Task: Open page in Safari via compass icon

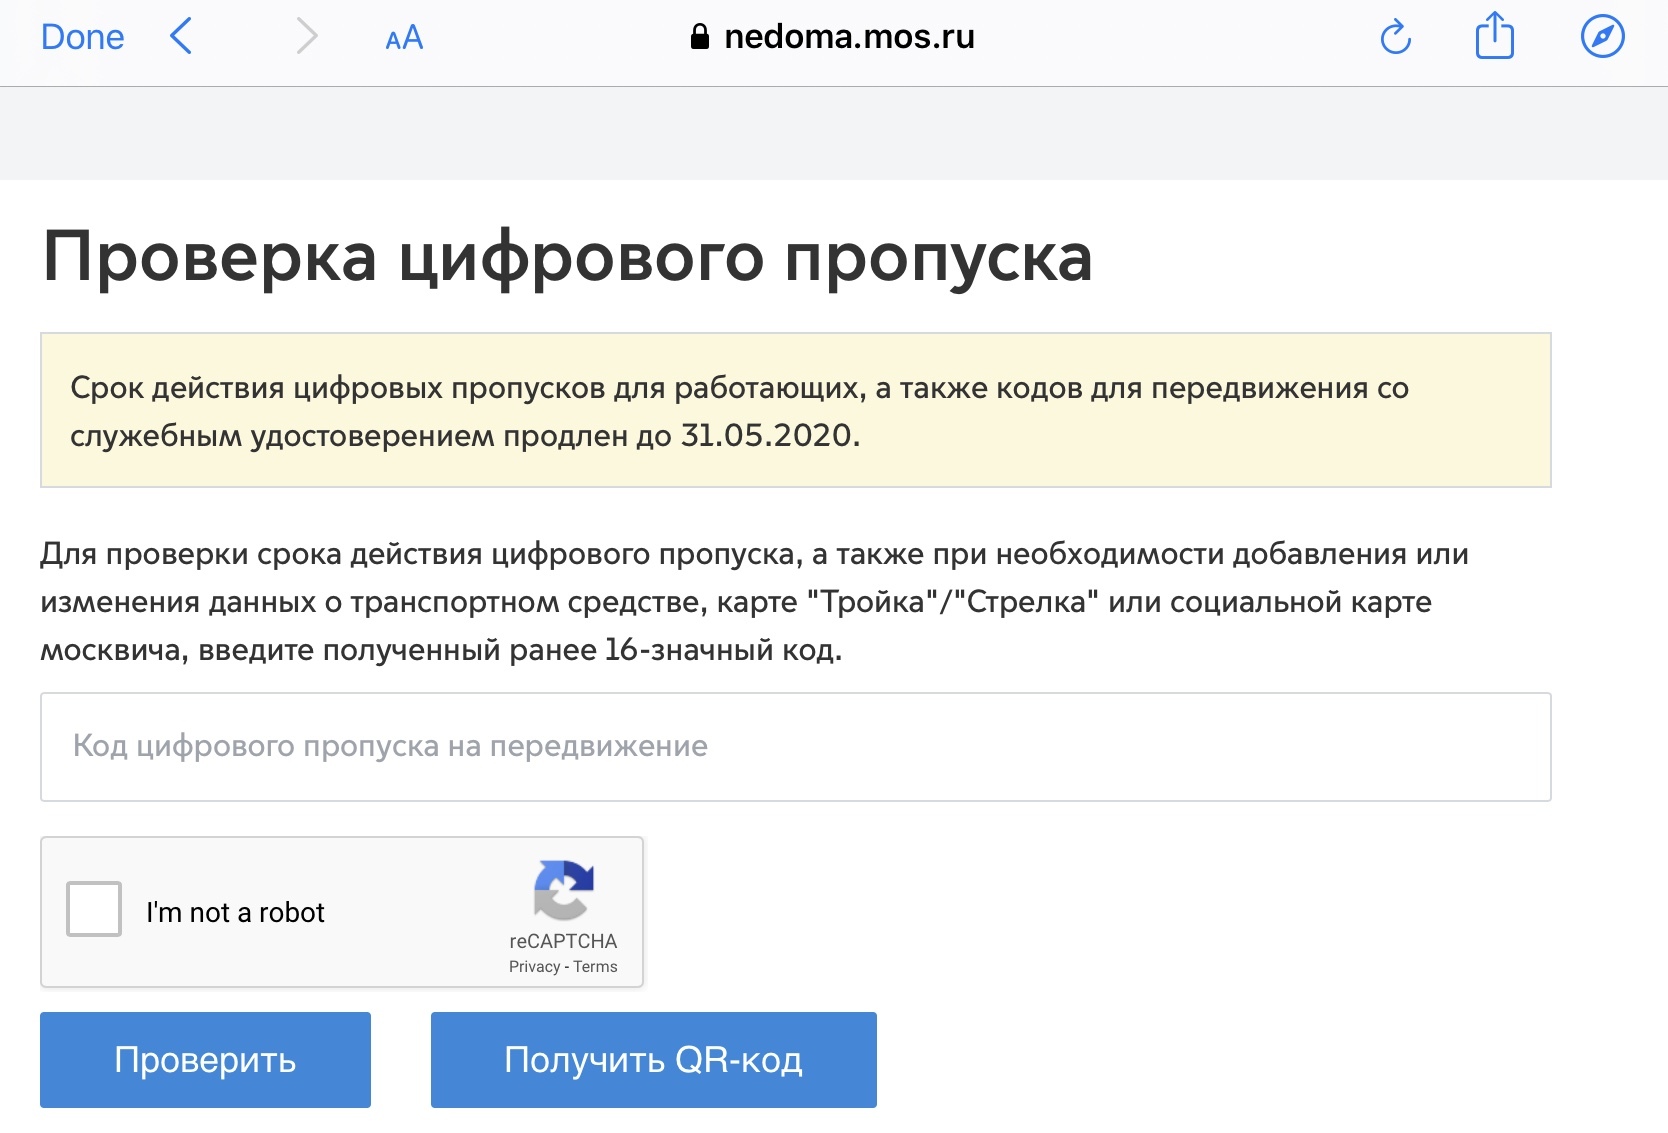Action: coord(1602,37)
